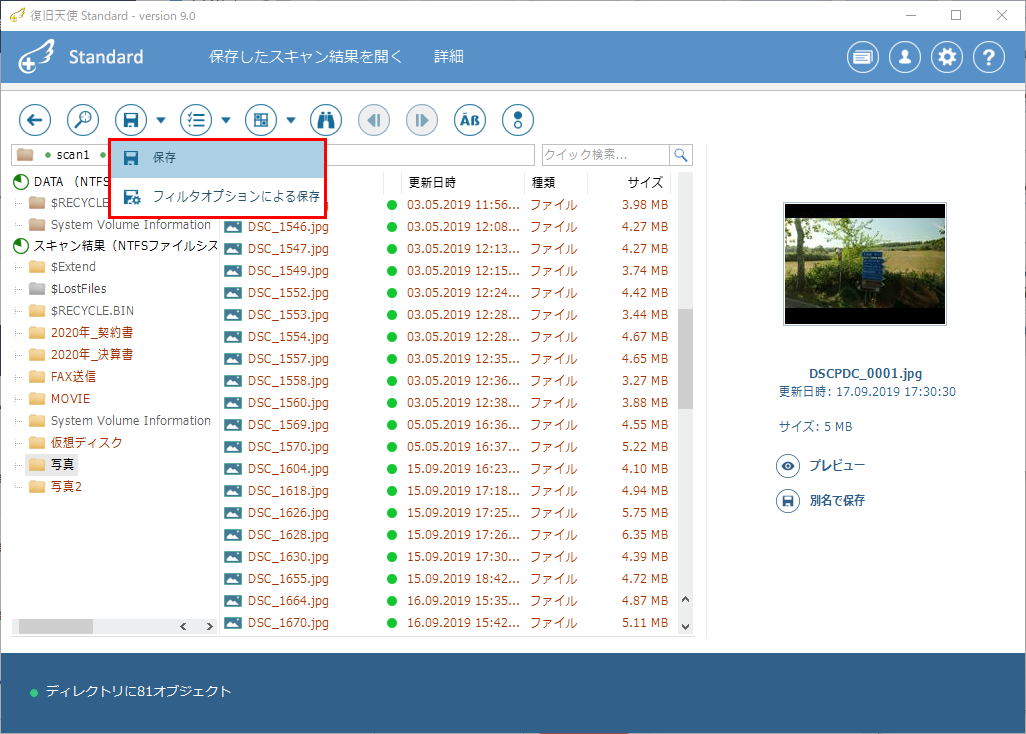Select file DSC_1630.jpg
The height and width of the screenshot is (734, 1026).
288,557
